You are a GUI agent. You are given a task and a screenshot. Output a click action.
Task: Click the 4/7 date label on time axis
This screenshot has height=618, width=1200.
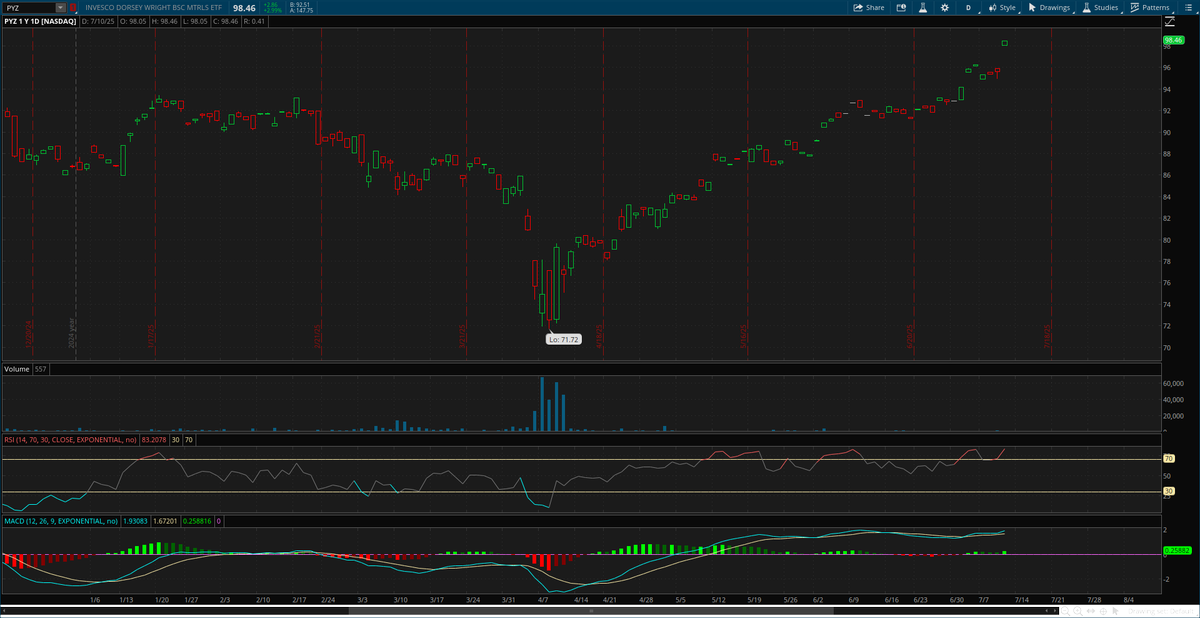point(543,600)
